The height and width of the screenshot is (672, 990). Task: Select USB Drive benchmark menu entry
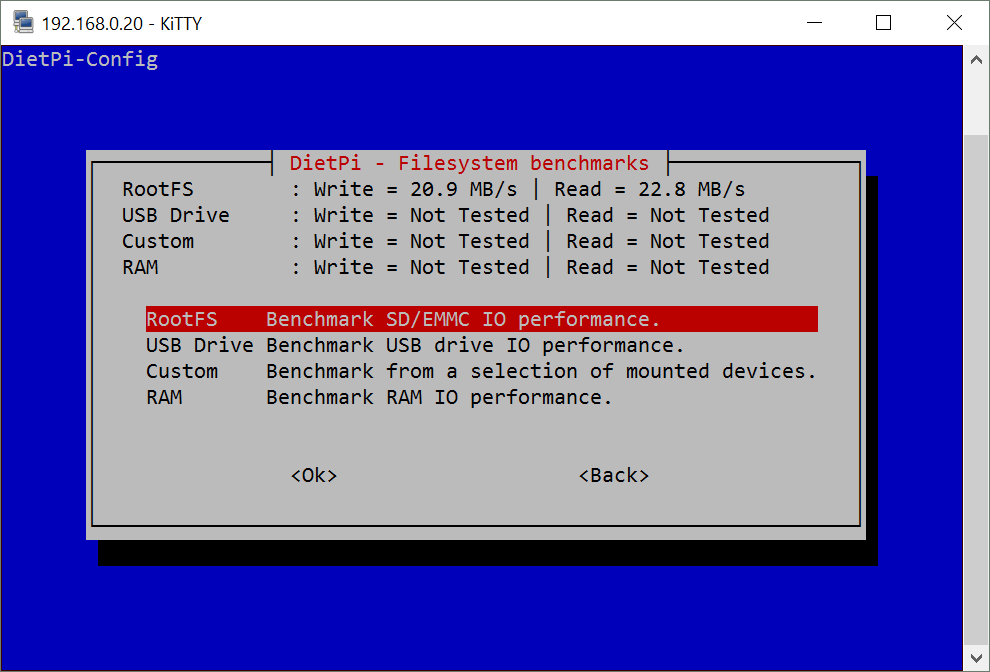(x=415, y=345)
